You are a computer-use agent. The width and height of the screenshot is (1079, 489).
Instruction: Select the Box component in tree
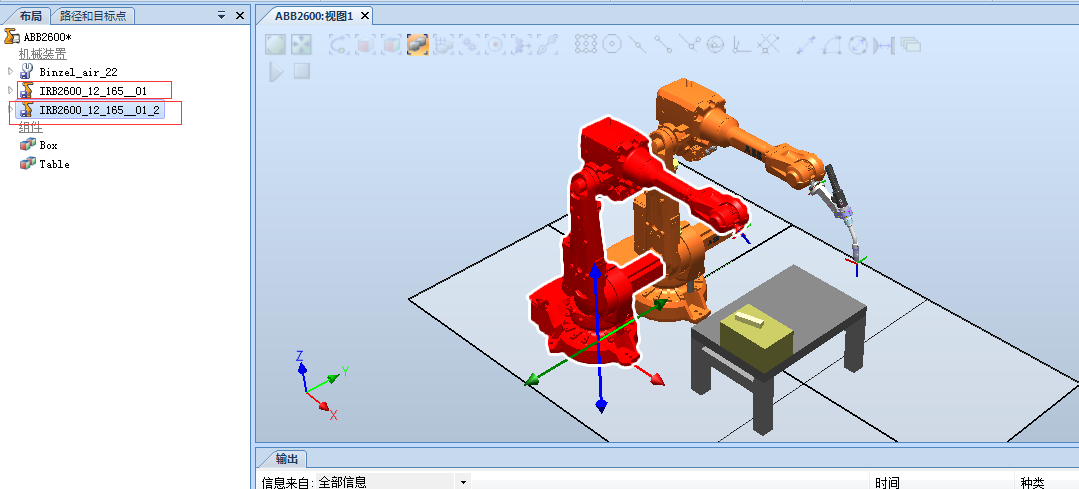tap(48, 145)
